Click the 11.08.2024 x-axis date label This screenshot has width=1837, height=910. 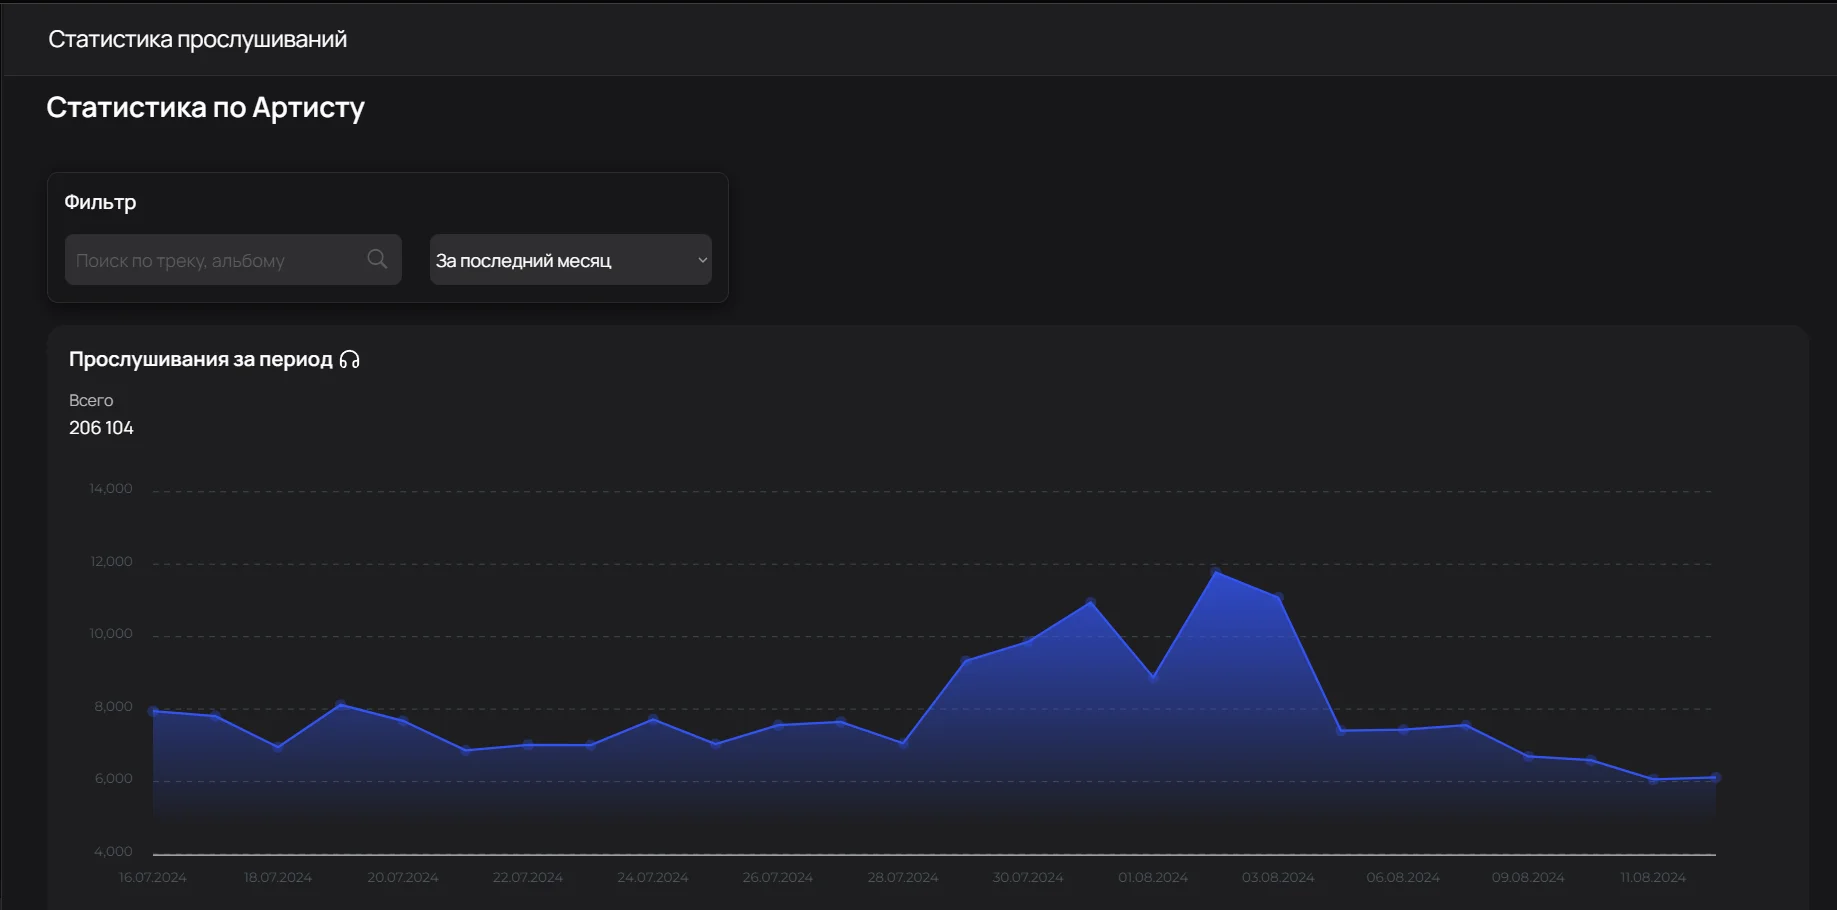point(1652,877)
